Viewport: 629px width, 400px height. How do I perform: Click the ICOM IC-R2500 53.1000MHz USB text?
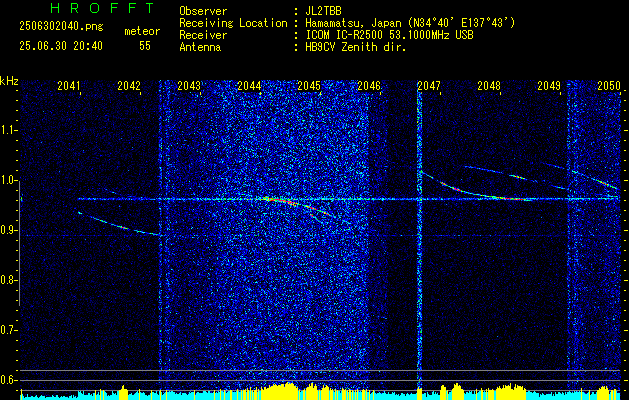point(389,35)
